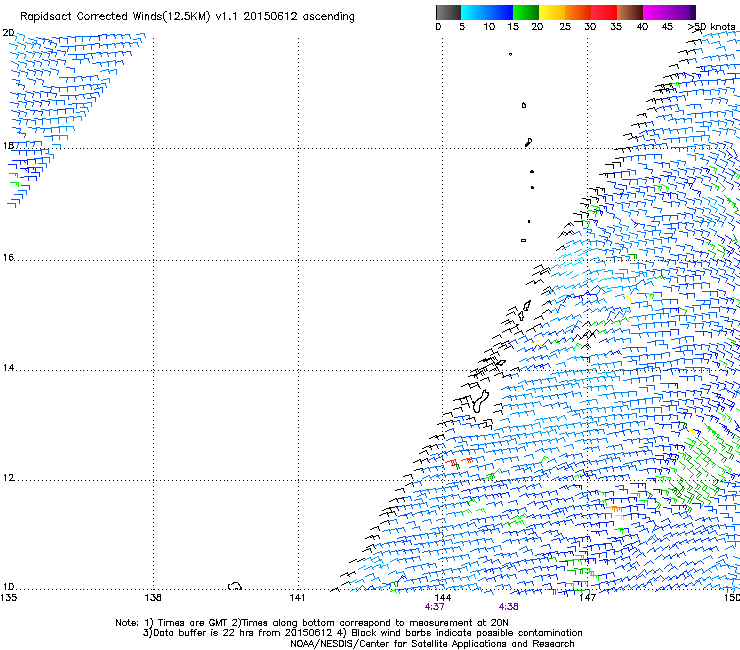This screenshot has height=650, width=740.
Task: Click the latitude label '20' on left axis
Action: click(8, 33)
